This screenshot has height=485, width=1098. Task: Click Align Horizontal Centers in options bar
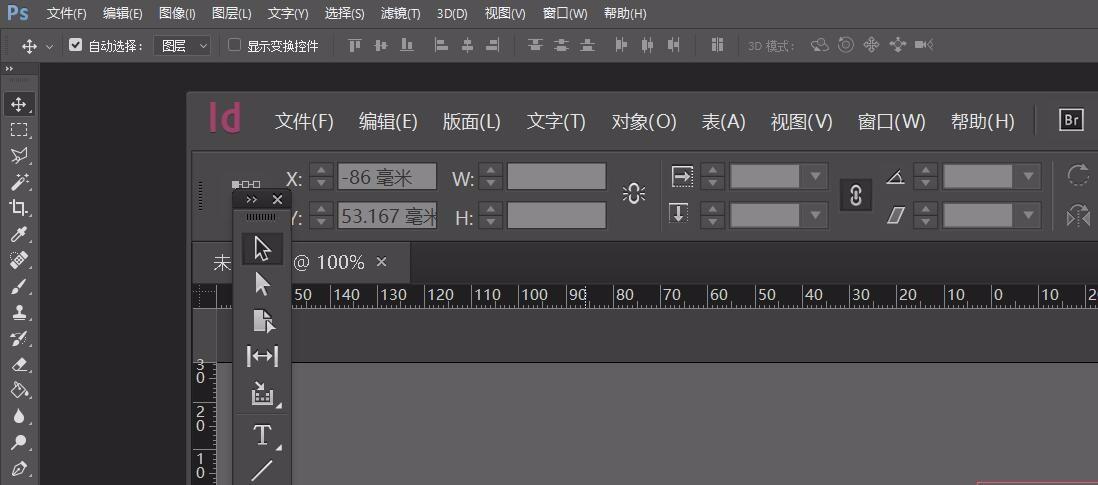point(467,45)
